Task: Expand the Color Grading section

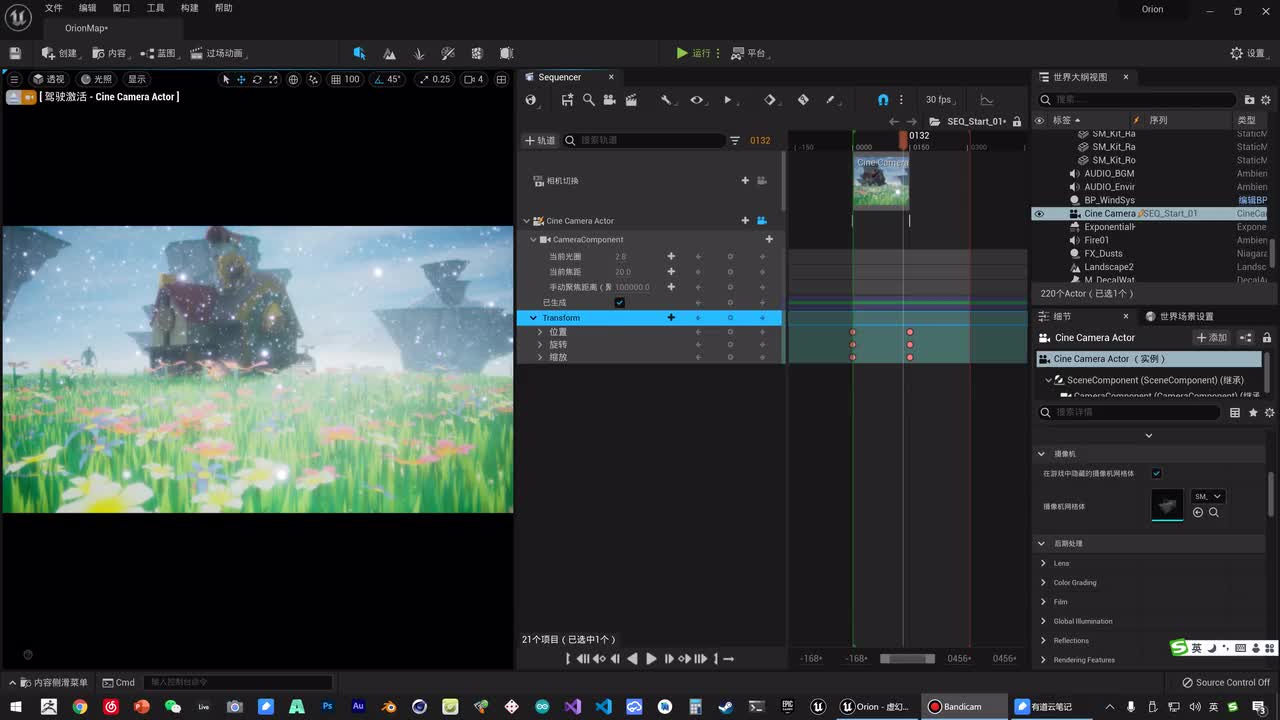Action: pos(1043,583)
